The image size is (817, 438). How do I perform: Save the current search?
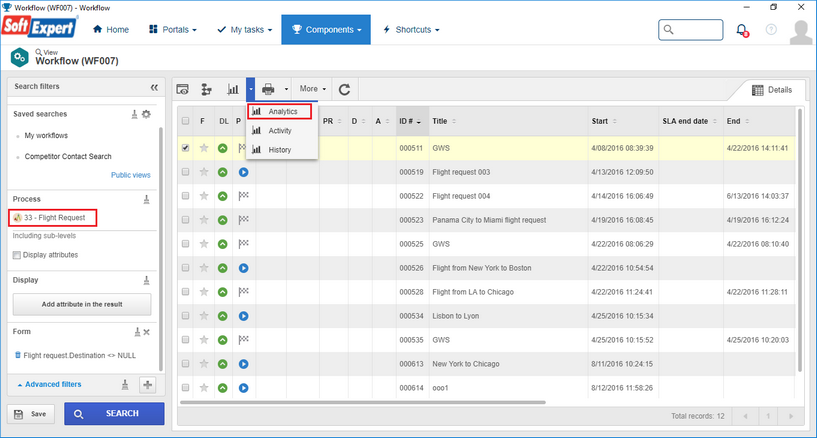[x=31, y=414]
